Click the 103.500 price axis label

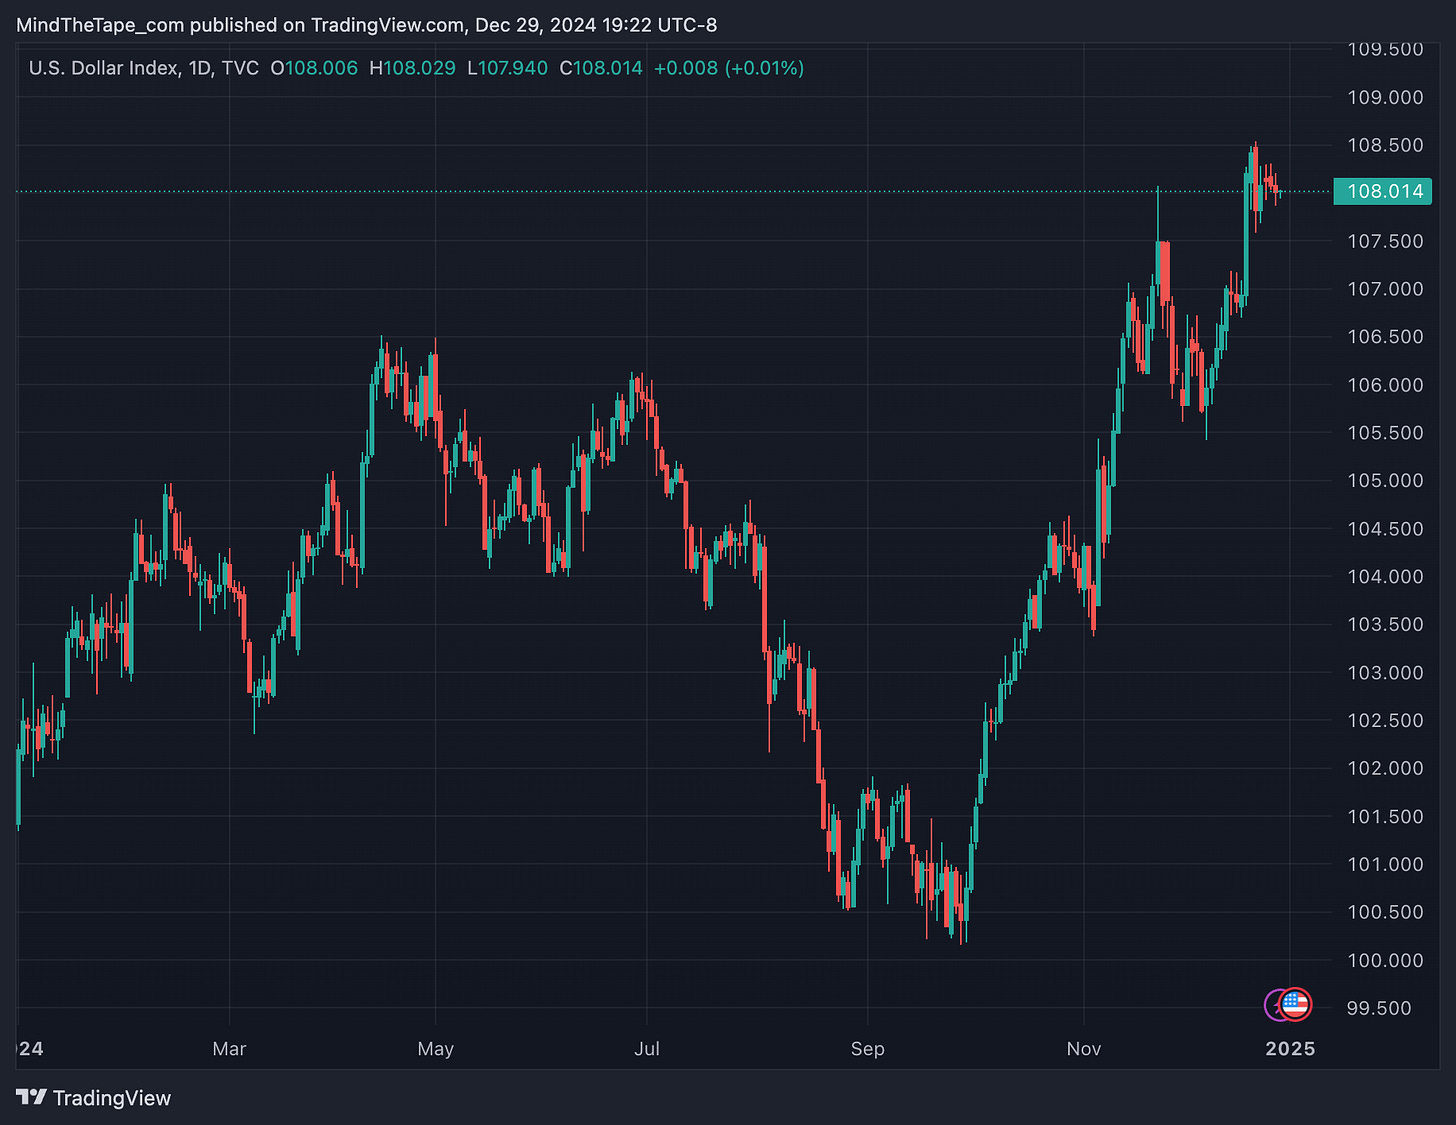[1385, 625]
